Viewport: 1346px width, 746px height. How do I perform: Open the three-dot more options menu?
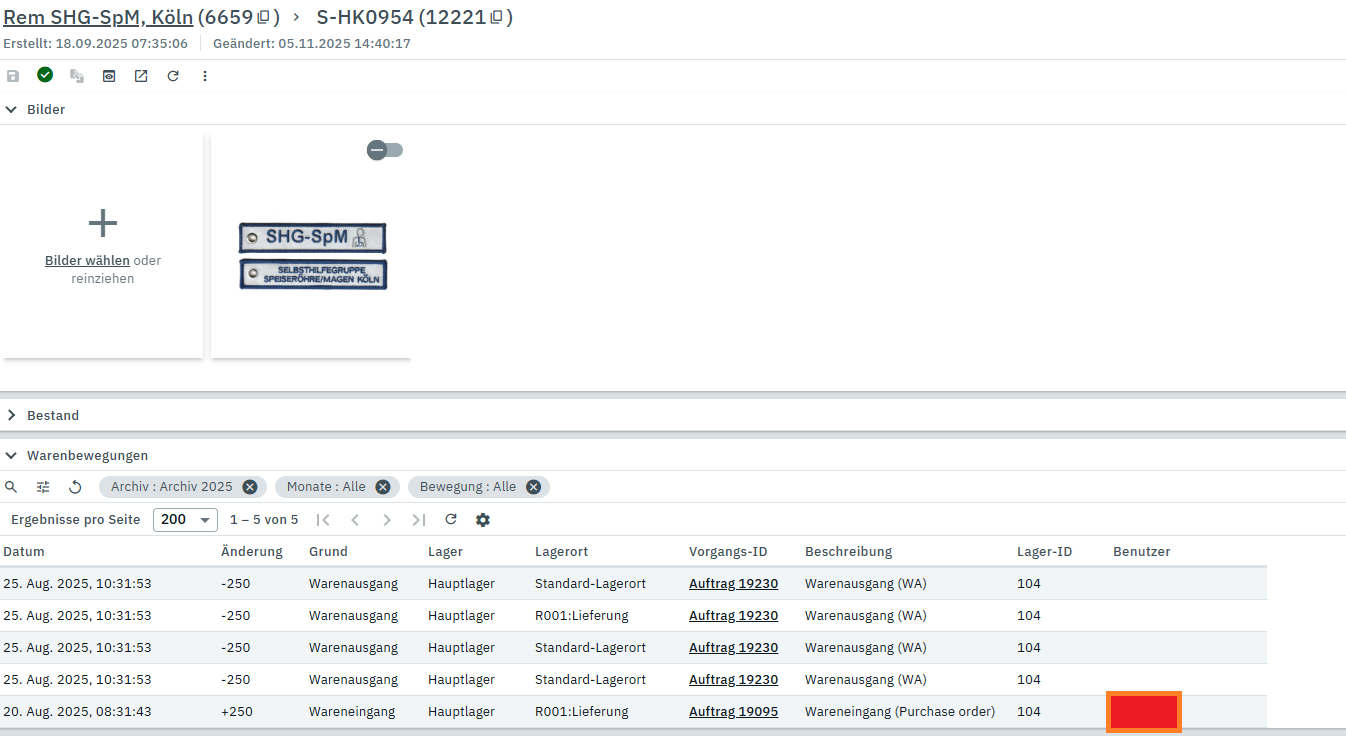click(x=205, y=76)
